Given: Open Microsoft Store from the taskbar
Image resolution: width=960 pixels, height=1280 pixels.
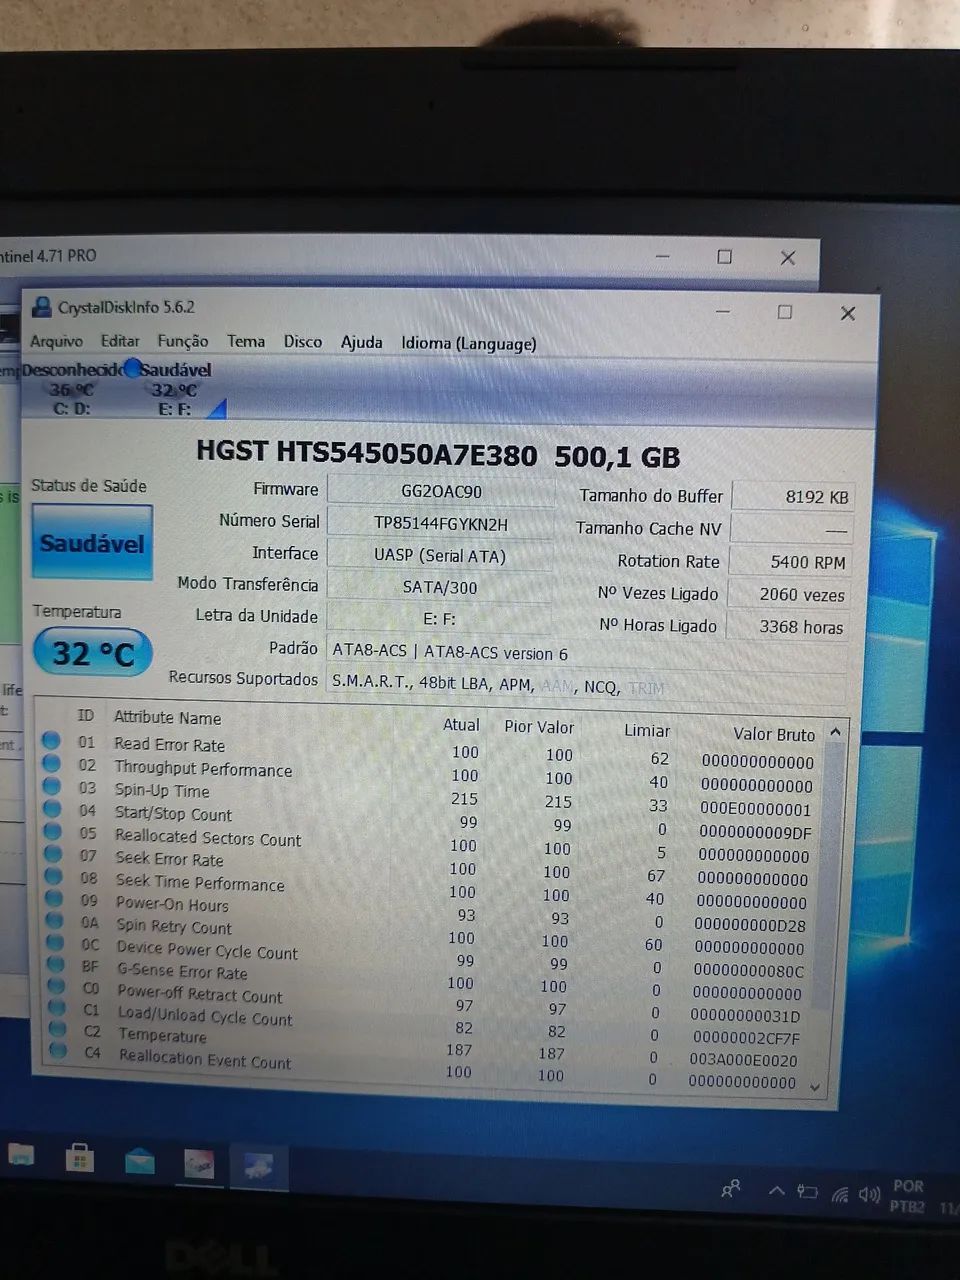Looking at the screenshot, I should [79, 1158].
